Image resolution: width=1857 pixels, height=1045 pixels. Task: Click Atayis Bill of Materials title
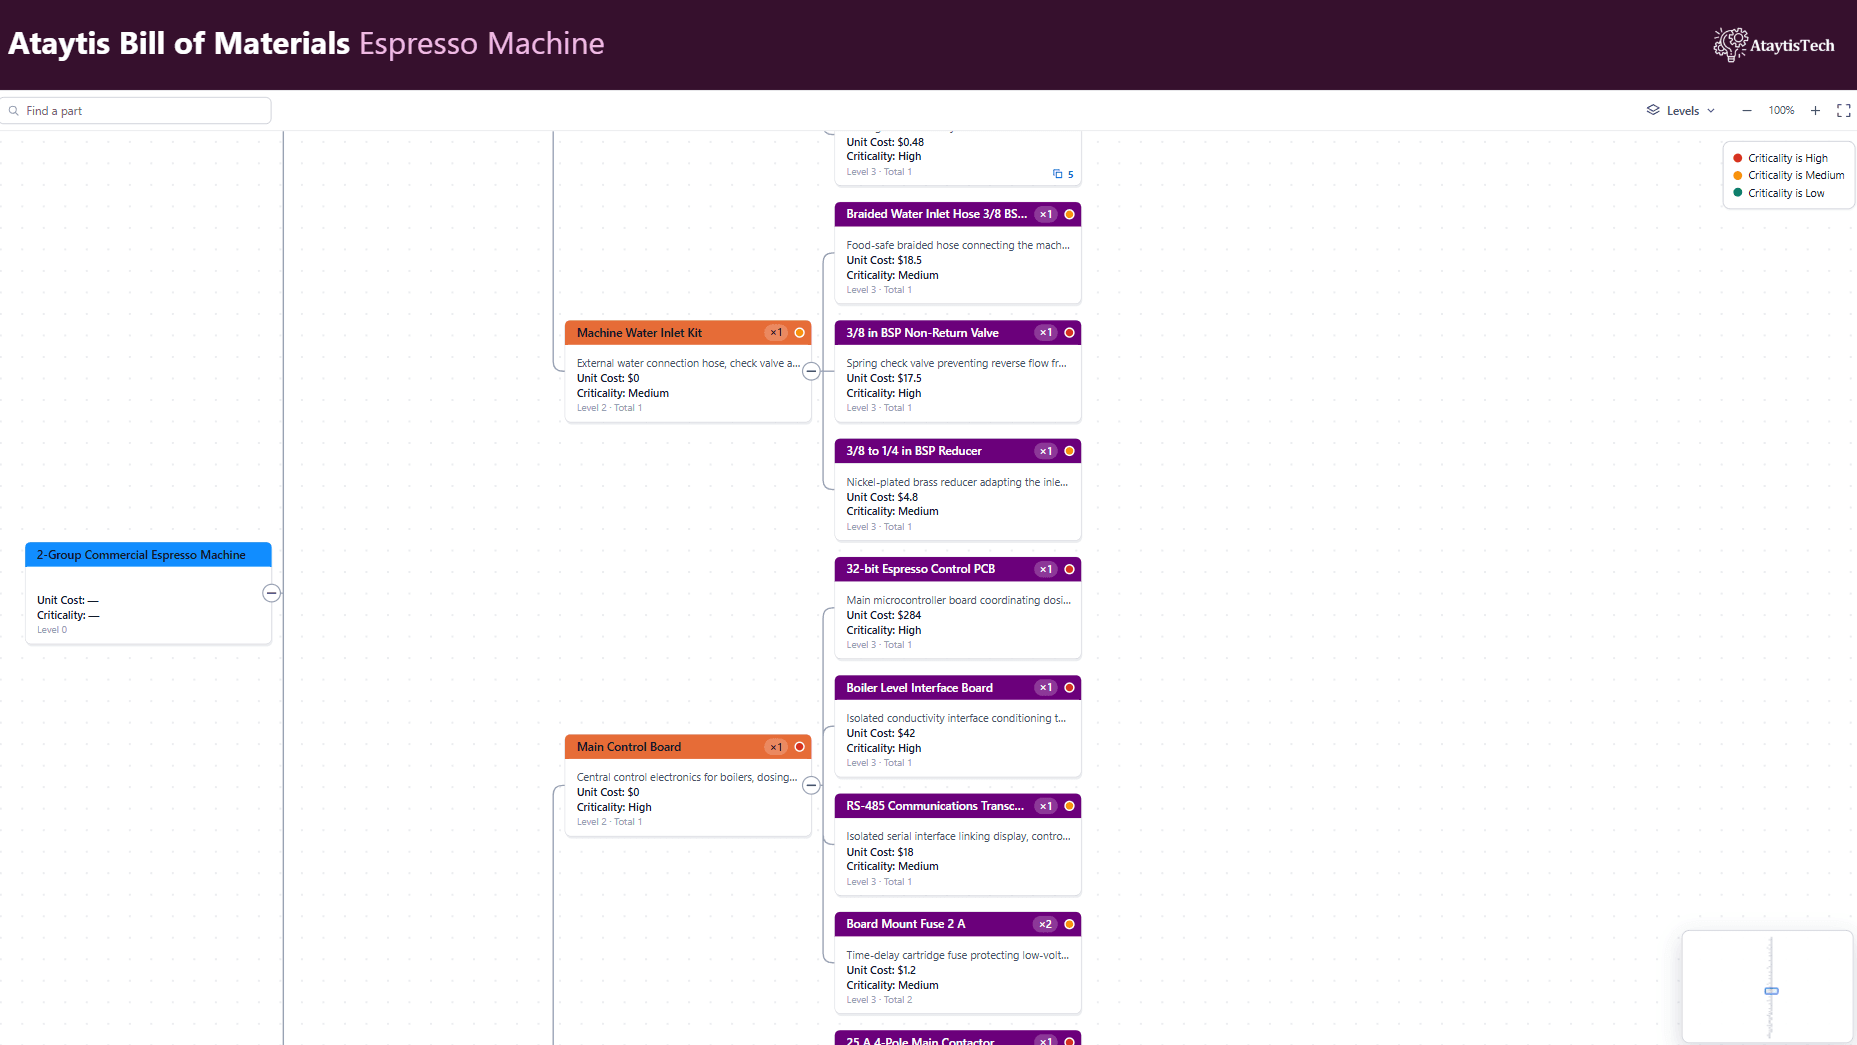179,44
